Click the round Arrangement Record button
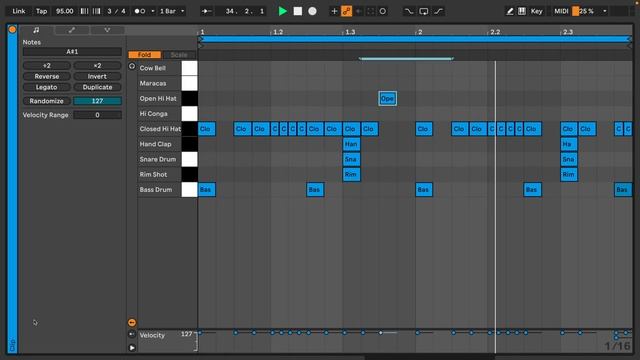 [312, 11]
